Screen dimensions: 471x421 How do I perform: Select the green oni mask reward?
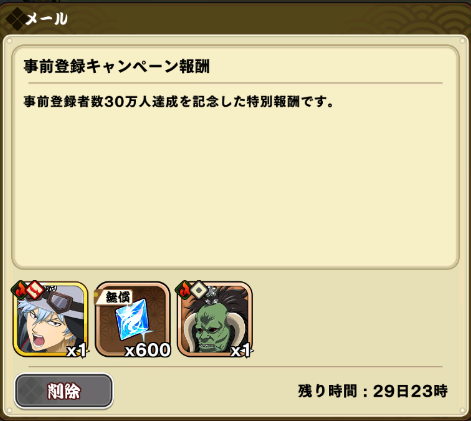point(215,319)
